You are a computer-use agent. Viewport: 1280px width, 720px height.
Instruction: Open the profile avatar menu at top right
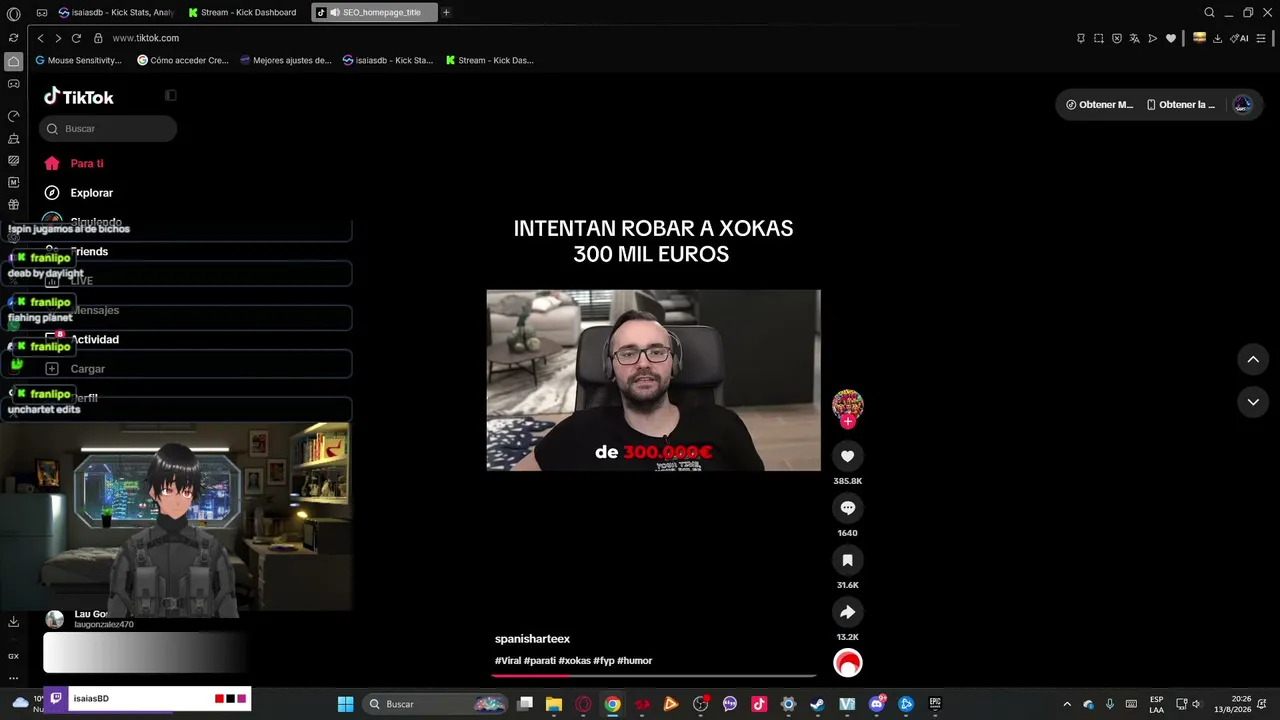tap(1242, 104)
